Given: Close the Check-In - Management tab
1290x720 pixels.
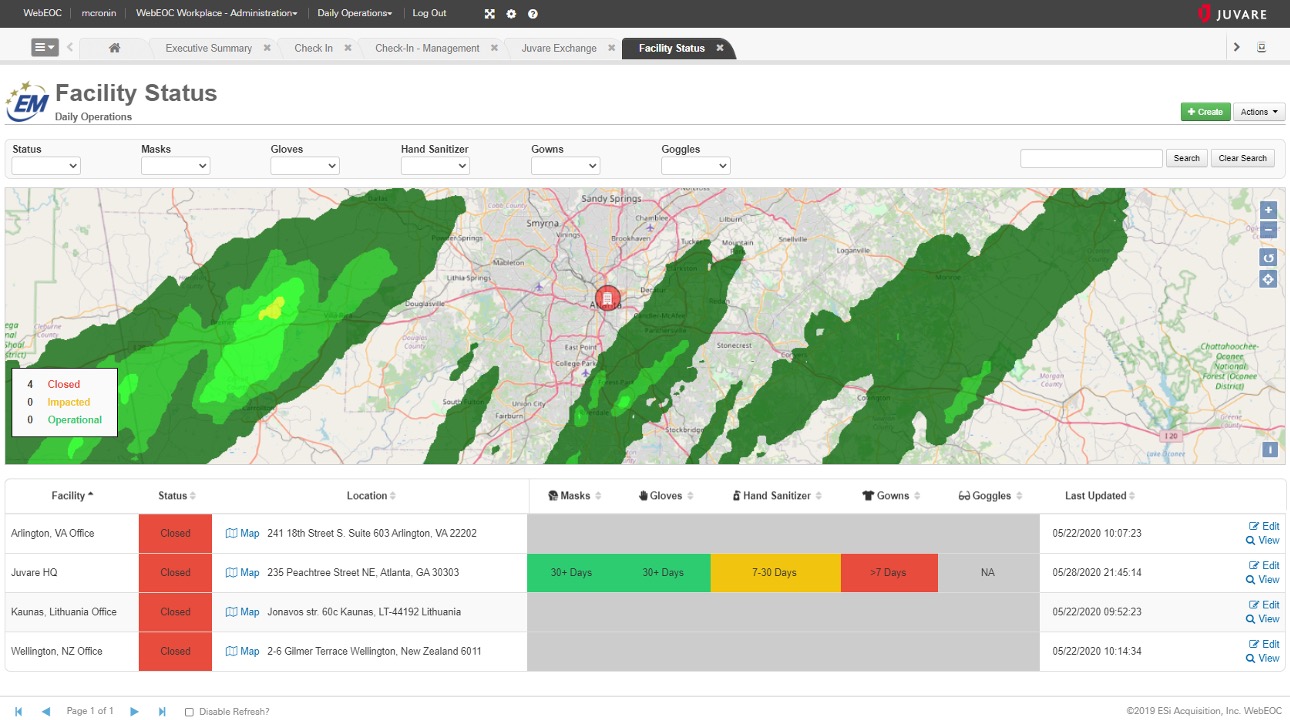Looking at the screenshot, I should tap(494, 48).
